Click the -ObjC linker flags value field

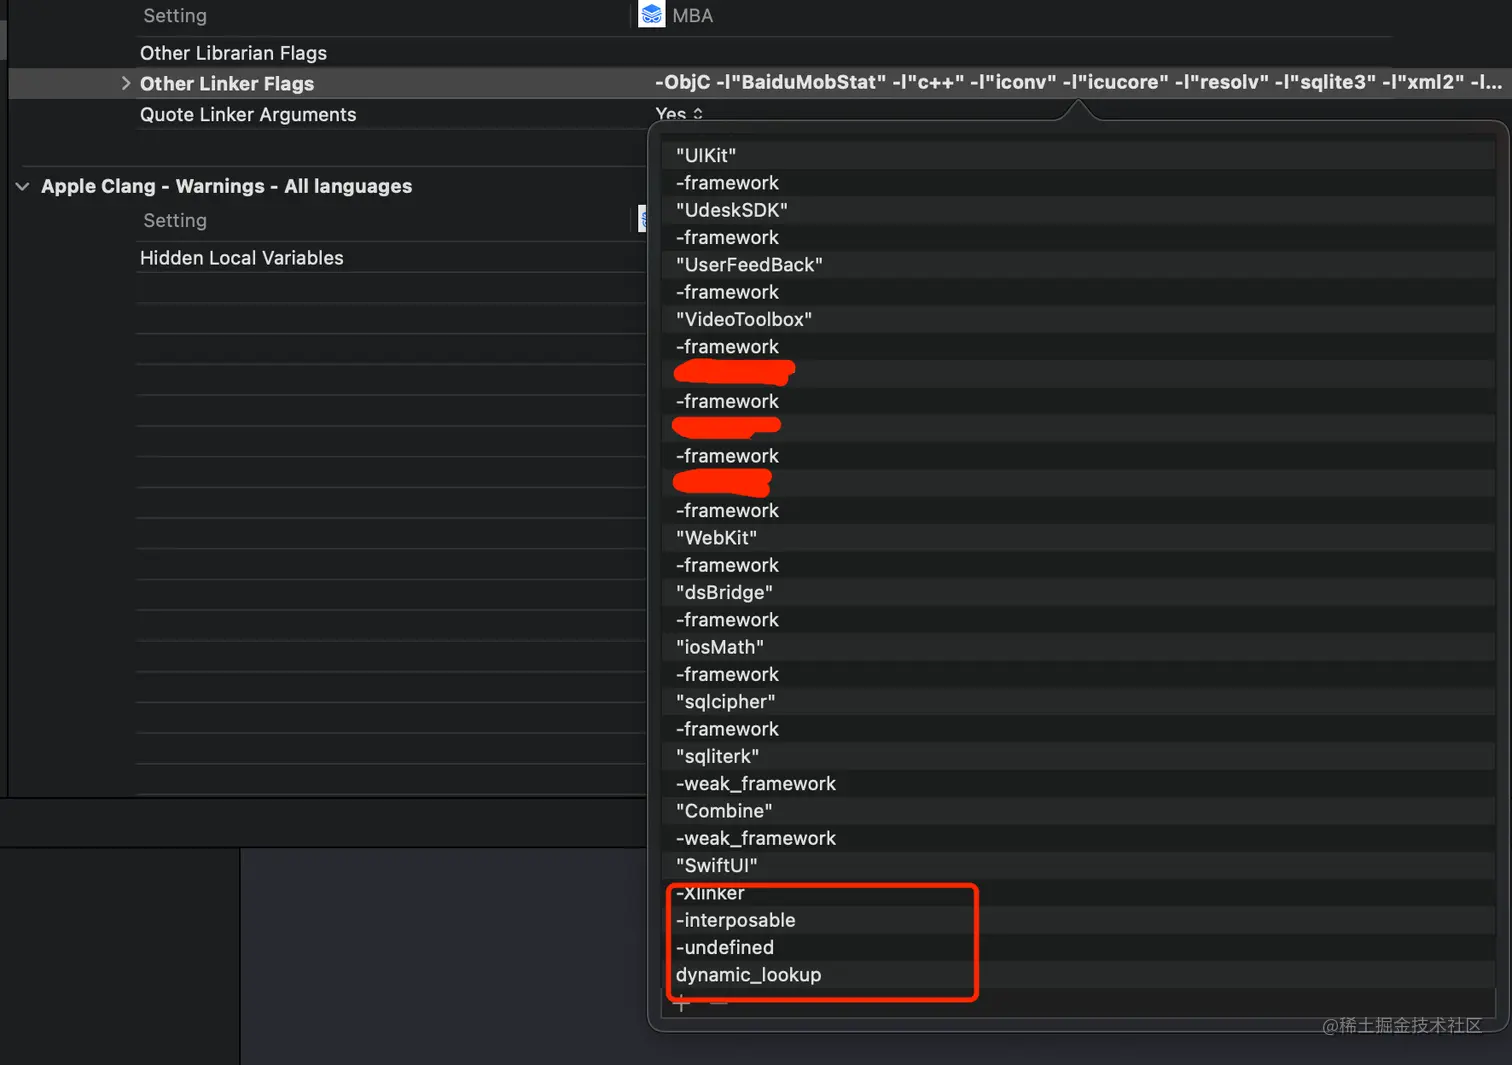[x=1078, y=82]
